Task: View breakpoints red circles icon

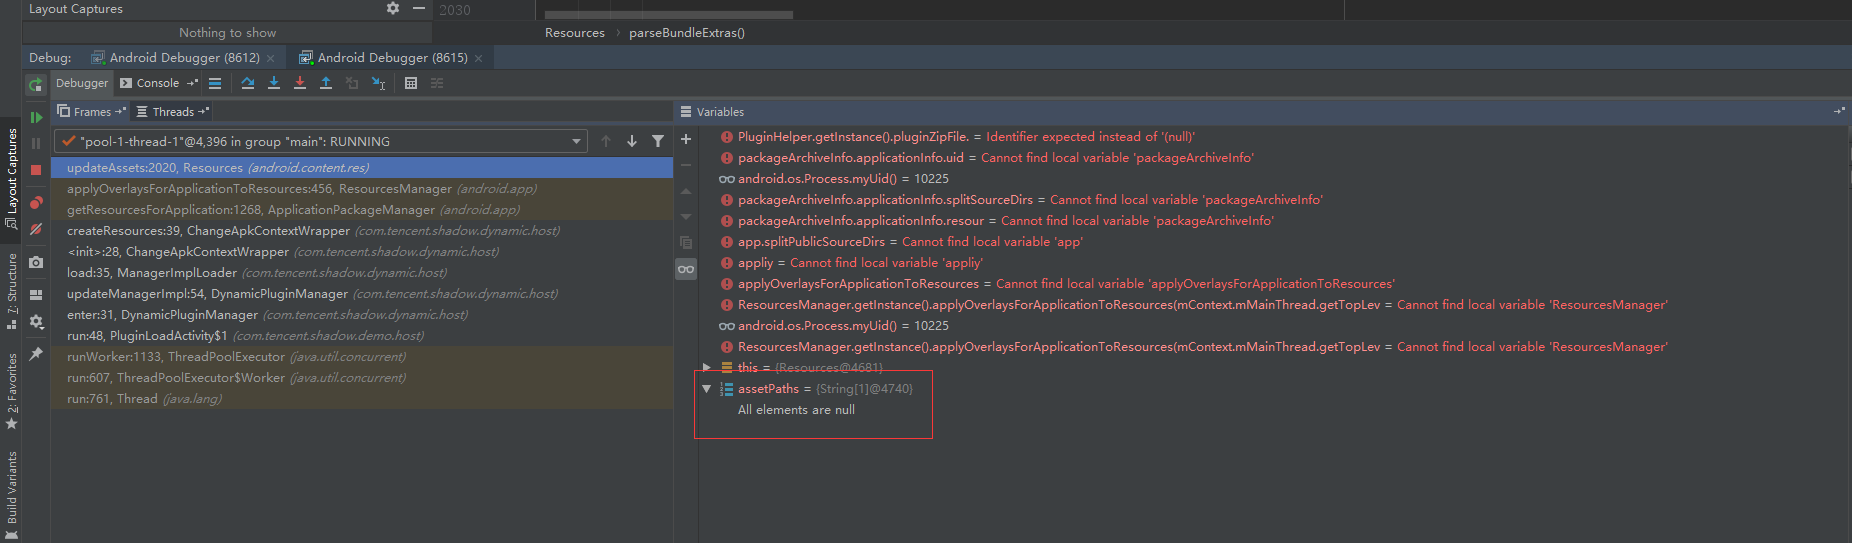Action: coord(36,203)
